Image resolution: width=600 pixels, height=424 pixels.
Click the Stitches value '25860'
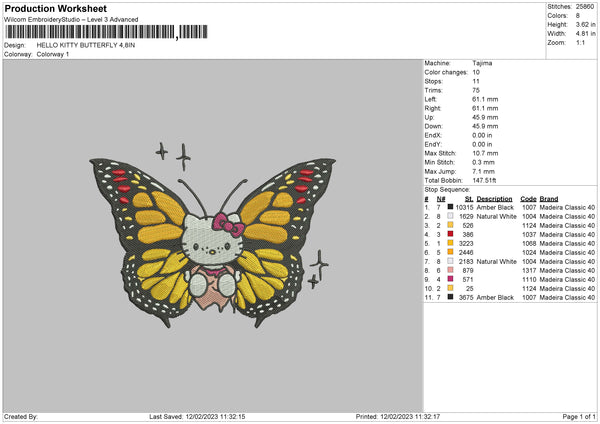coord(585,7)
